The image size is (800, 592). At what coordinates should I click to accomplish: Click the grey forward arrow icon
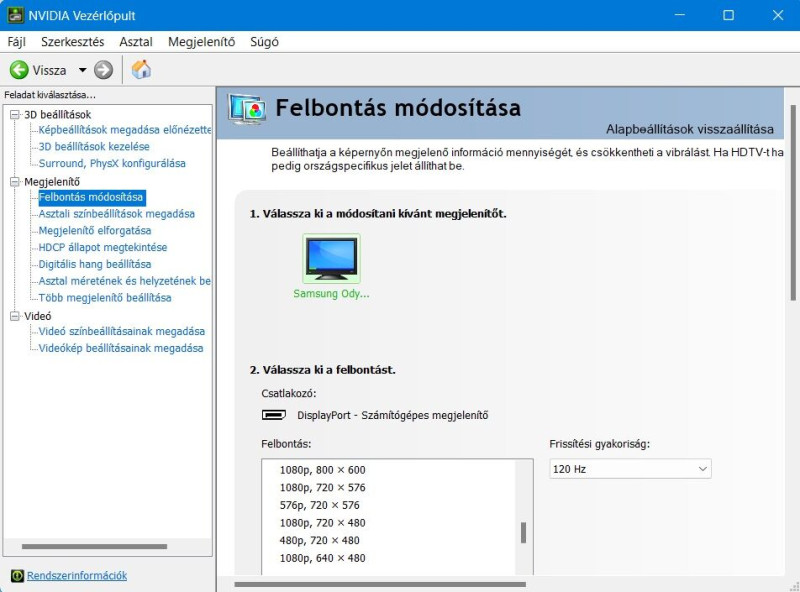point(103,70)
